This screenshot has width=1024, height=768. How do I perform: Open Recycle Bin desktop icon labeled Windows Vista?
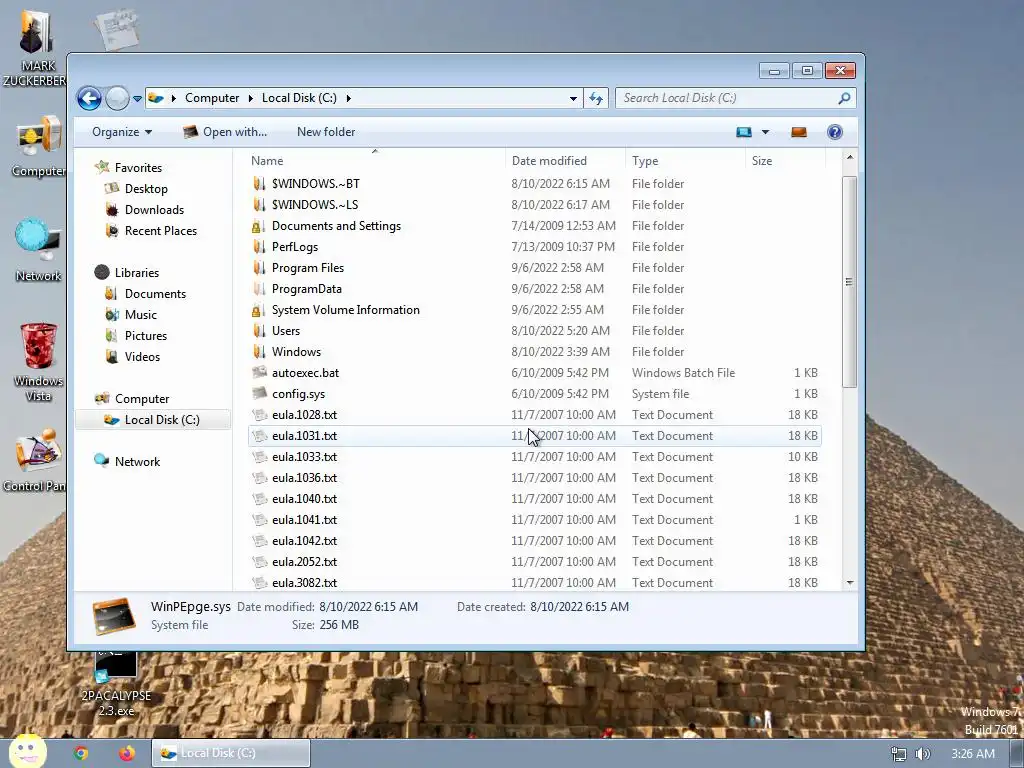tap(38, 362)
